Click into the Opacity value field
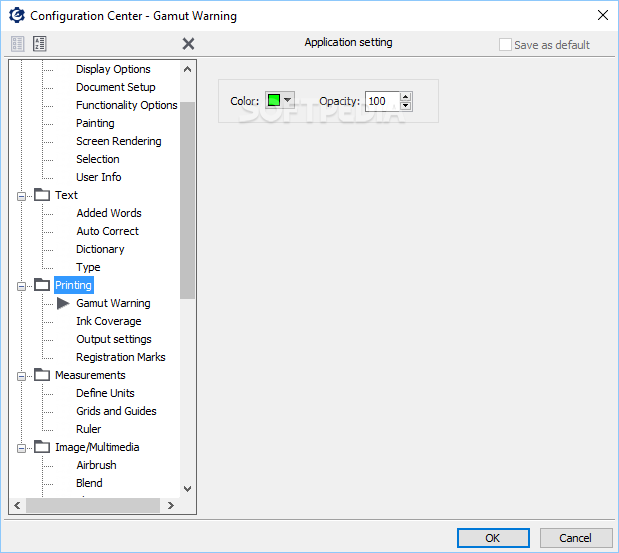This screenshot has width=619, height=553. pyautogui.click(x=382, y=101)
